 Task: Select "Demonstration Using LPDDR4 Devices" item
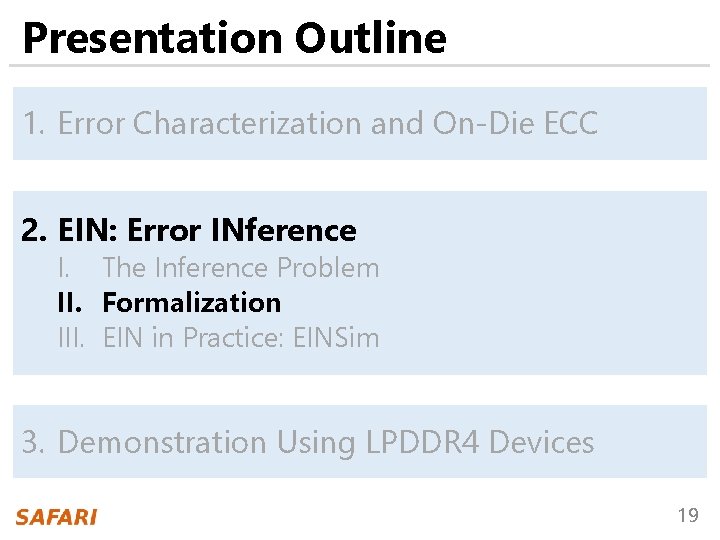(x=326, y=442)
